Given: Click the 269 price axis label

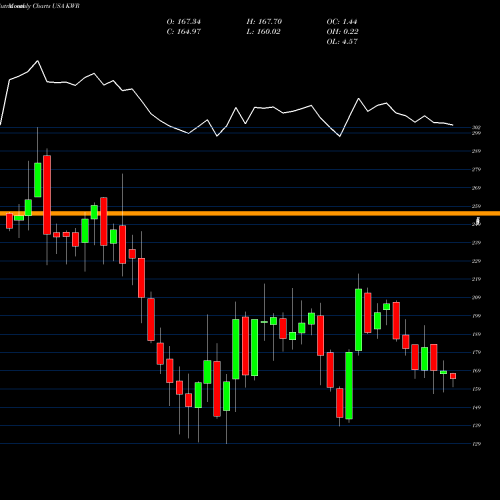Looking at the screenshot, I should pos(476,188).
